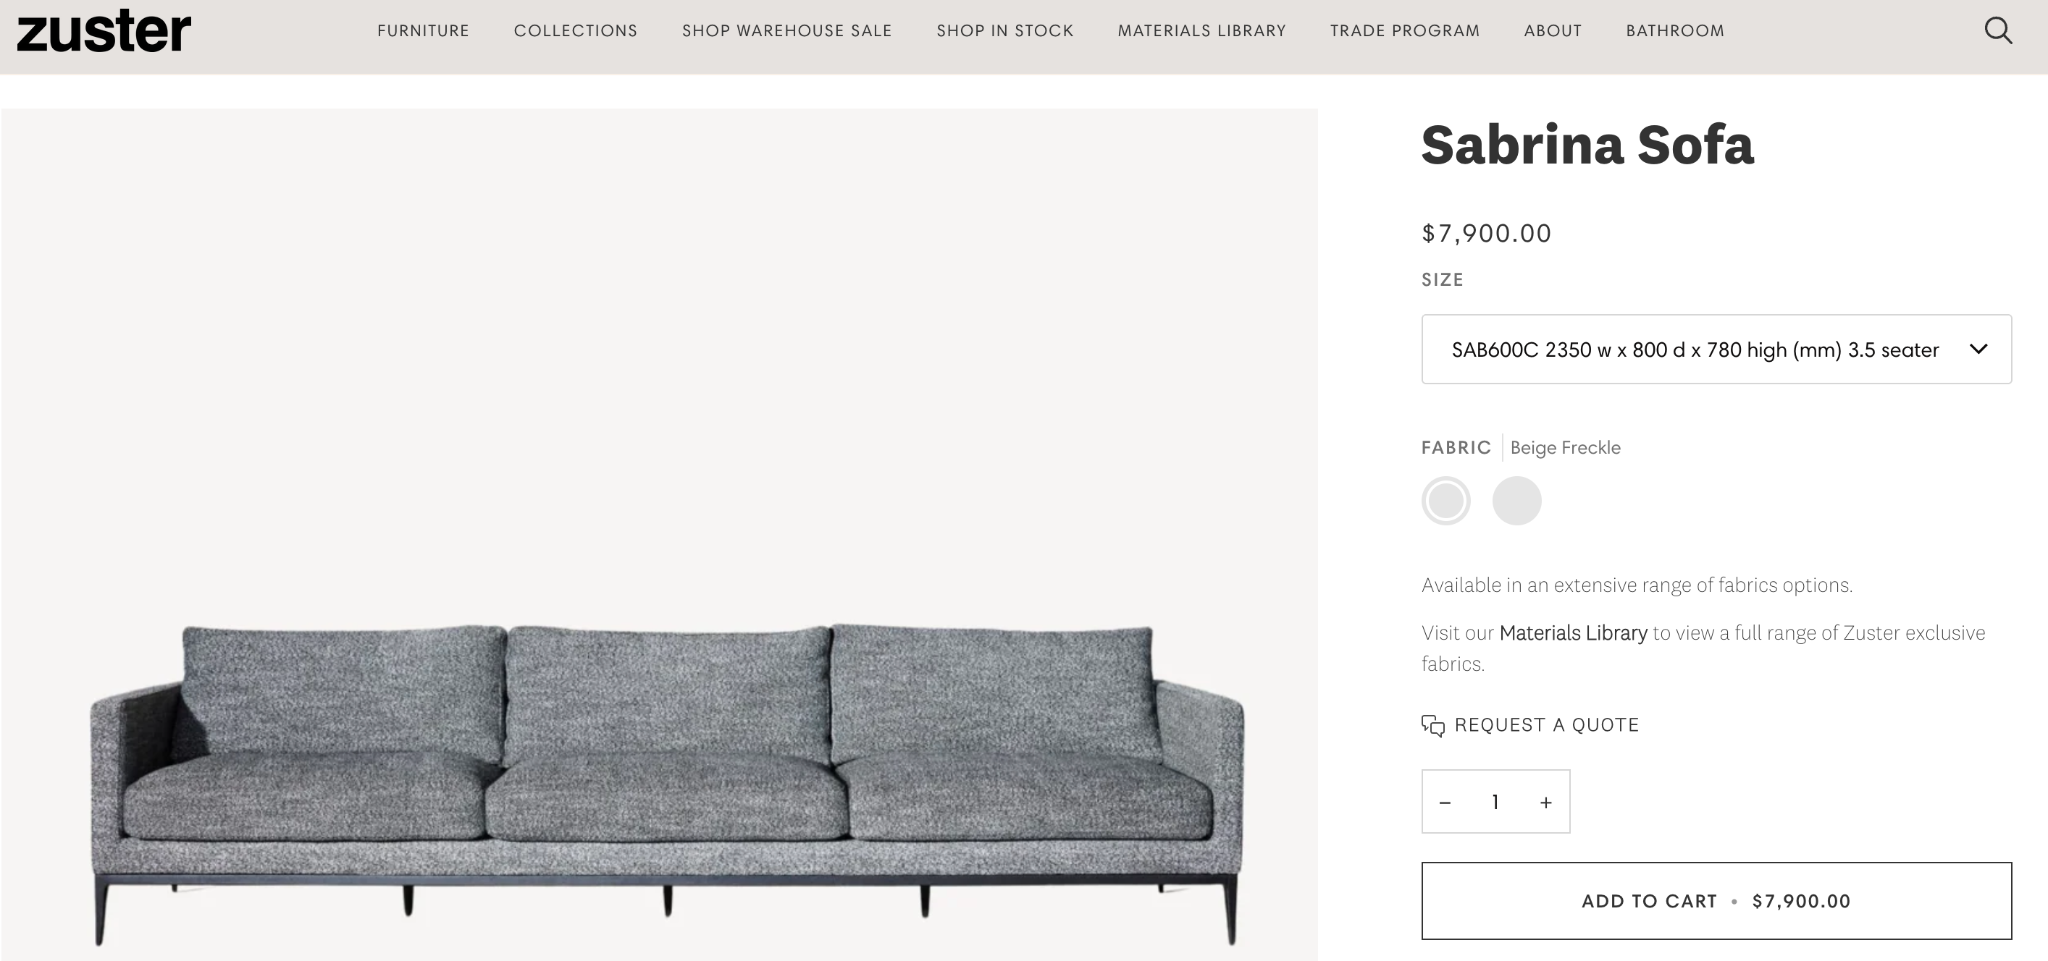This screenshot has width=2048, height=961.
Task: Click the quantity number field
Action: 1495,802
